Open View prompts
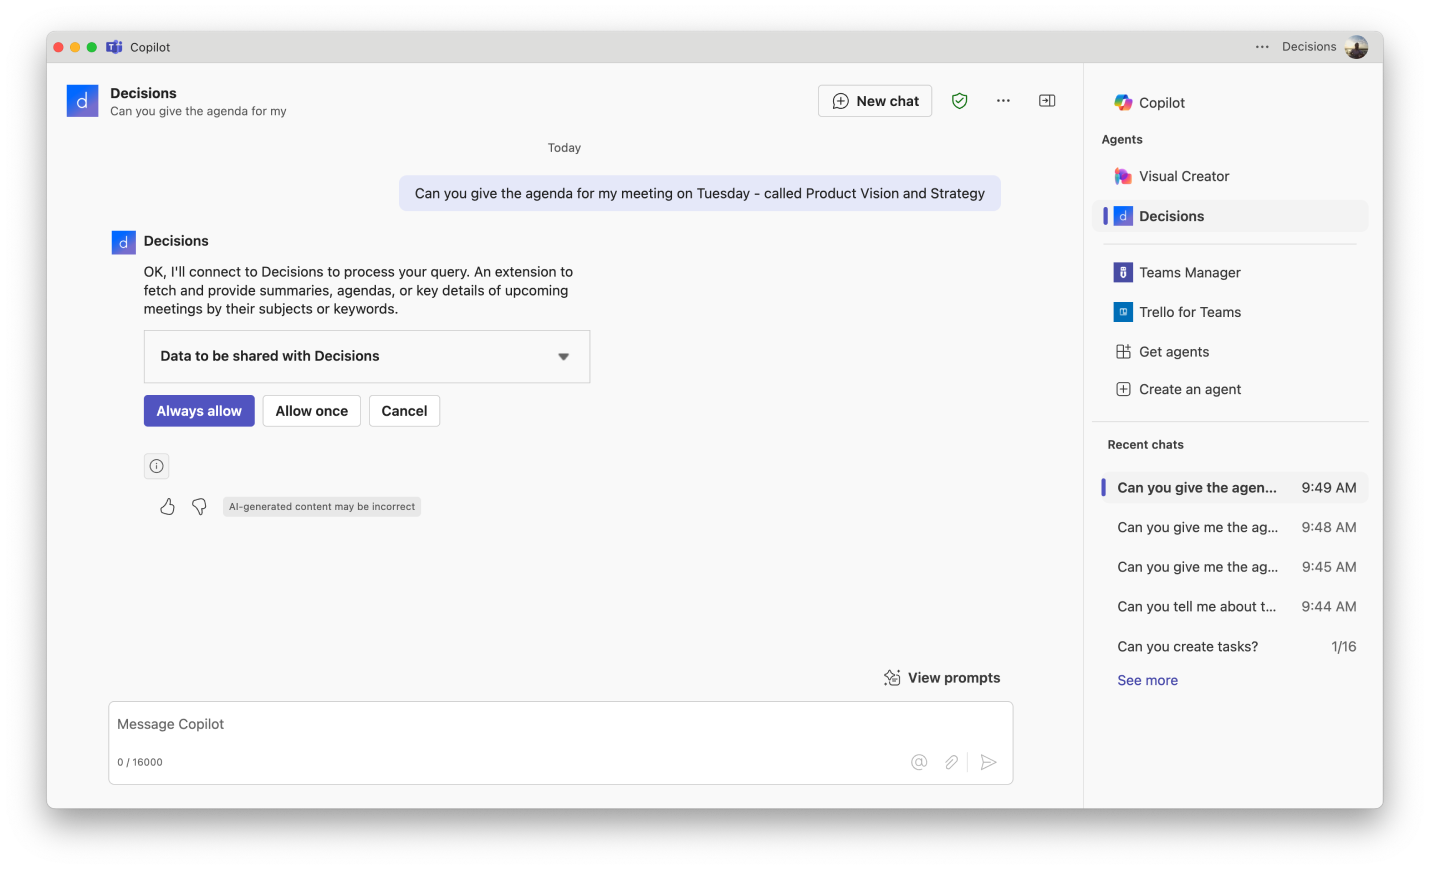This screenshot has width=1430, height=870. [x=942, y=678]
